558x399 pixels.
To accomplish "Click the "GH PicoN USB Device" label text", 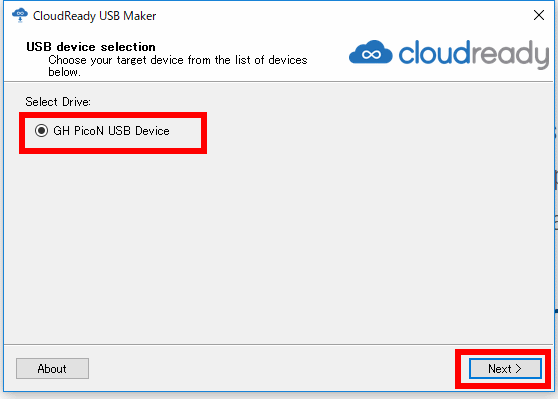I will point(111,131).
